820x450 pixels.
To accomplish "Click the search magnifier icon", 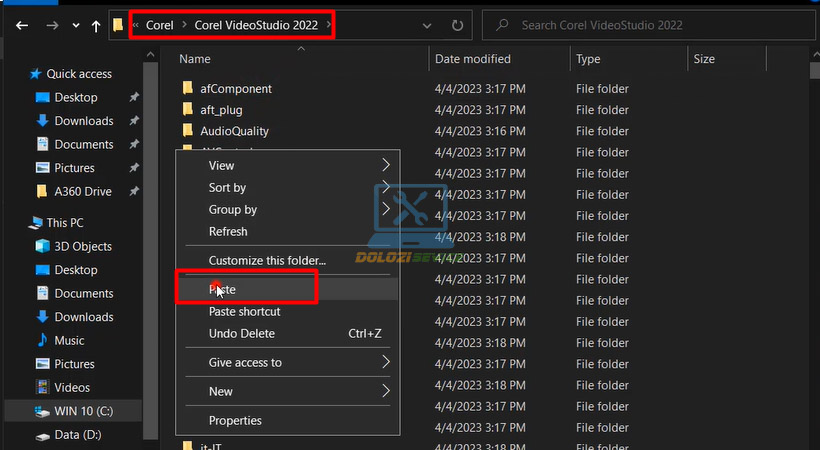I will click(x=503, y=25).
